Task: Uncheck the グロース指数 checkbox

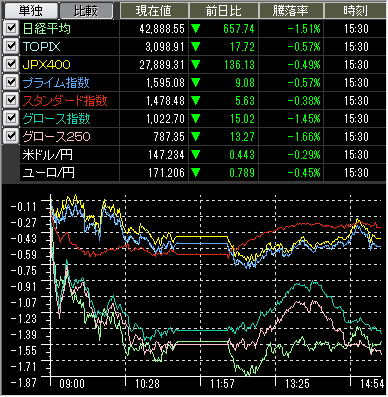Action: pyautogui.click(x=11, y=118)
